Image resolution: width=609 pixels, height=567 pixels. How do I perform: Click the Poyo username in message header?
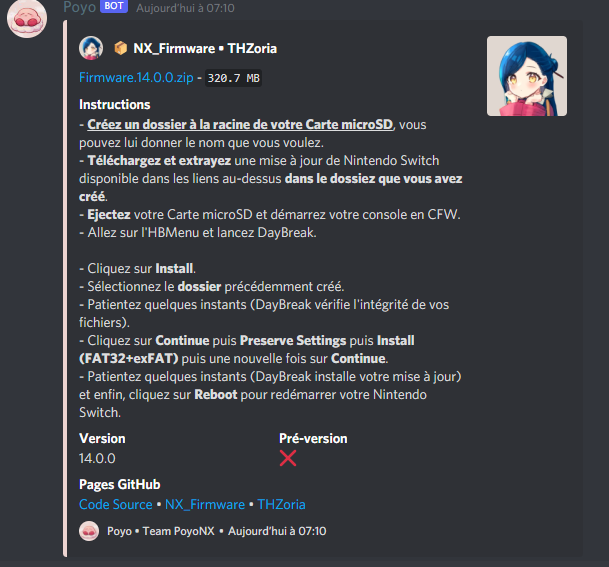[80, 7]
